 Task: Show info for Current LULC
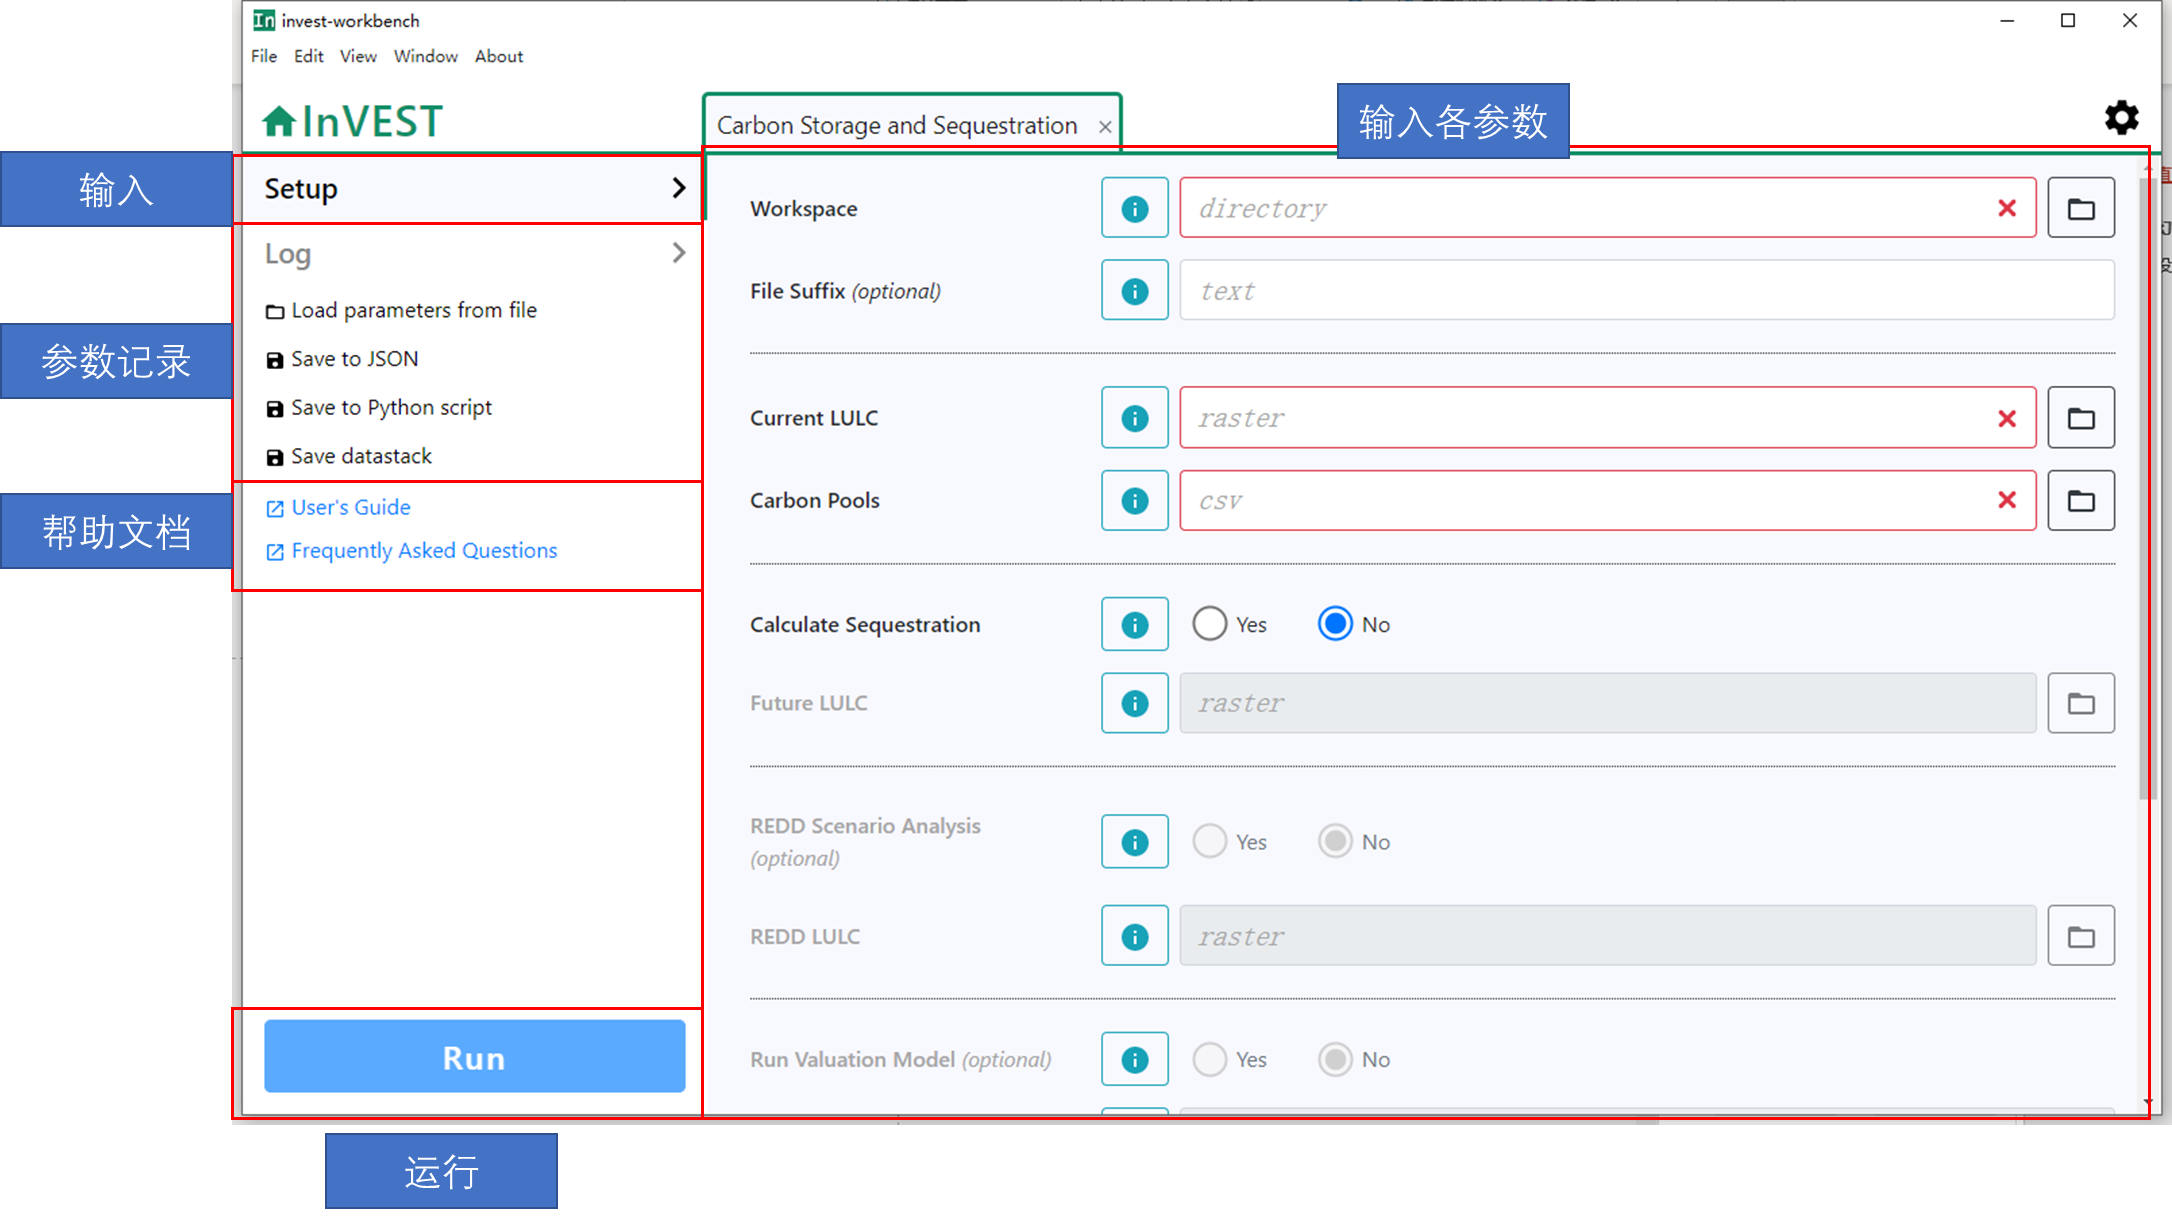[x=1134, y=418]
